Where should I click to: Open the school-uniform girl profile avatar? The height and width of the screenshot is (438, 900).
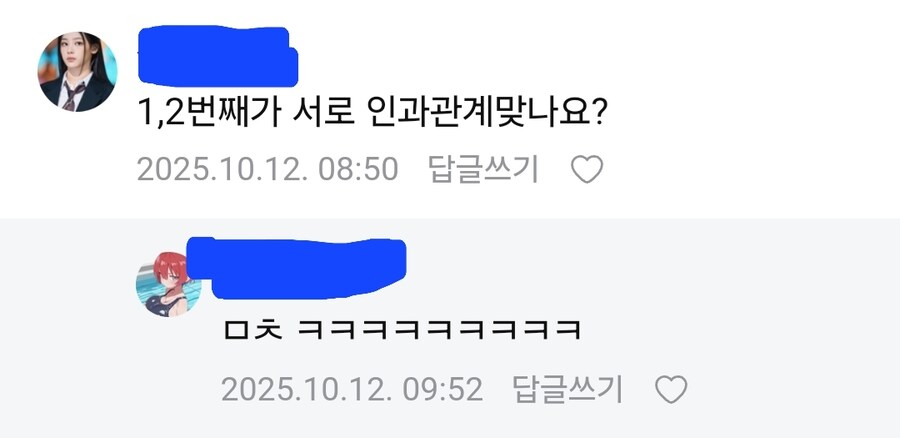click(x=77, y=72)
